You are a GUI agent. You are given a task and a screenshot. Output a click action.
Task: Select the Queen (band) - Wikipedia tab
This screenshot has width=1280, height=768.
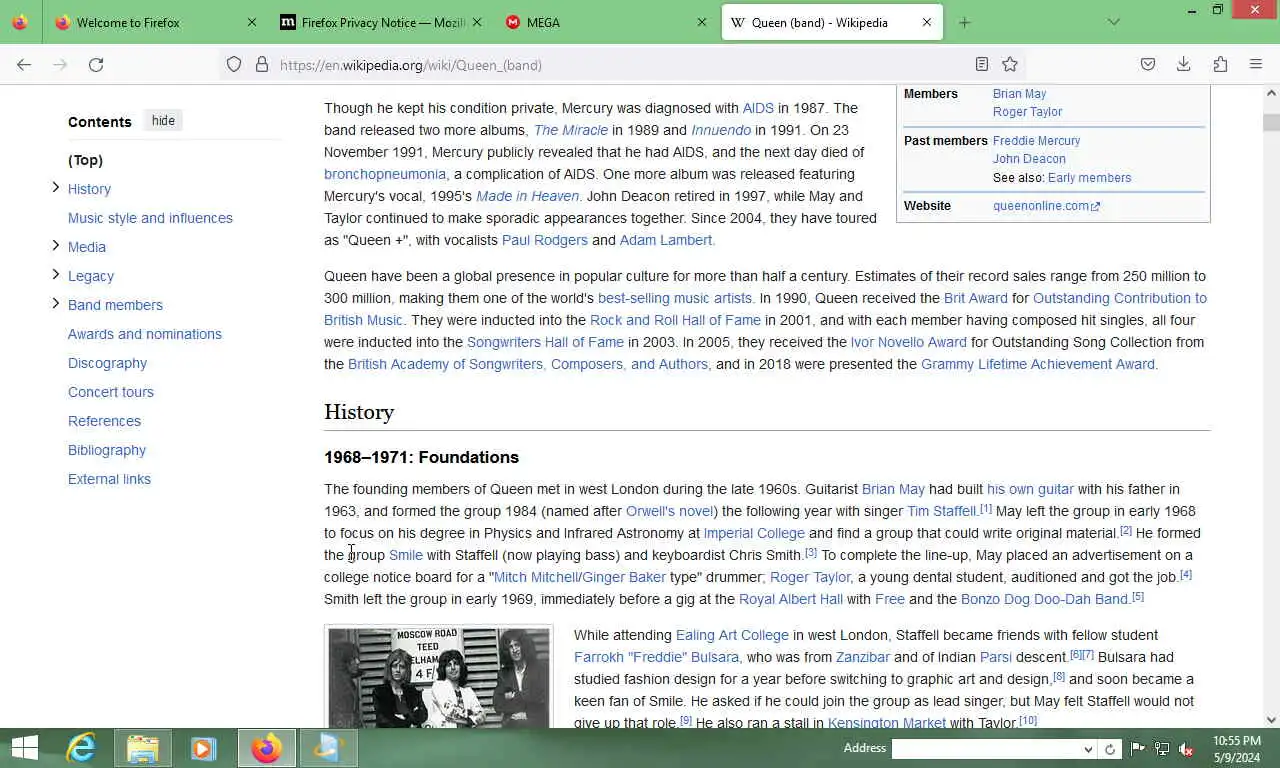pyautogui.click(x=832, y=22)
